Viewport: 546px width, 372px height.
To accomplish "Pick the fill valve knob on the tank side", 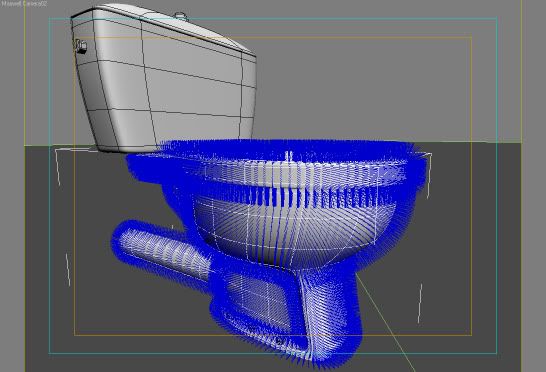I will click(81, 46).
